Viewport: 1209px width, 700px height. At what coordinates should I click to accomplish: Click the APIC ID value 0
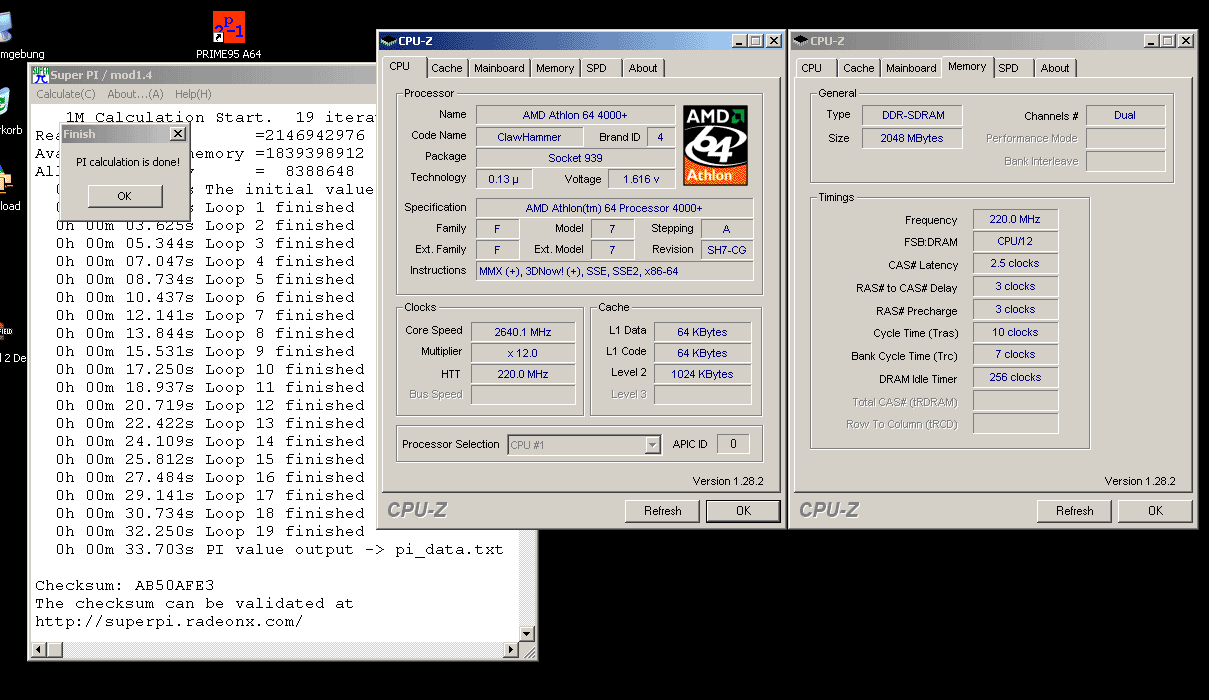pyautogui.click(x=732, y=444)
